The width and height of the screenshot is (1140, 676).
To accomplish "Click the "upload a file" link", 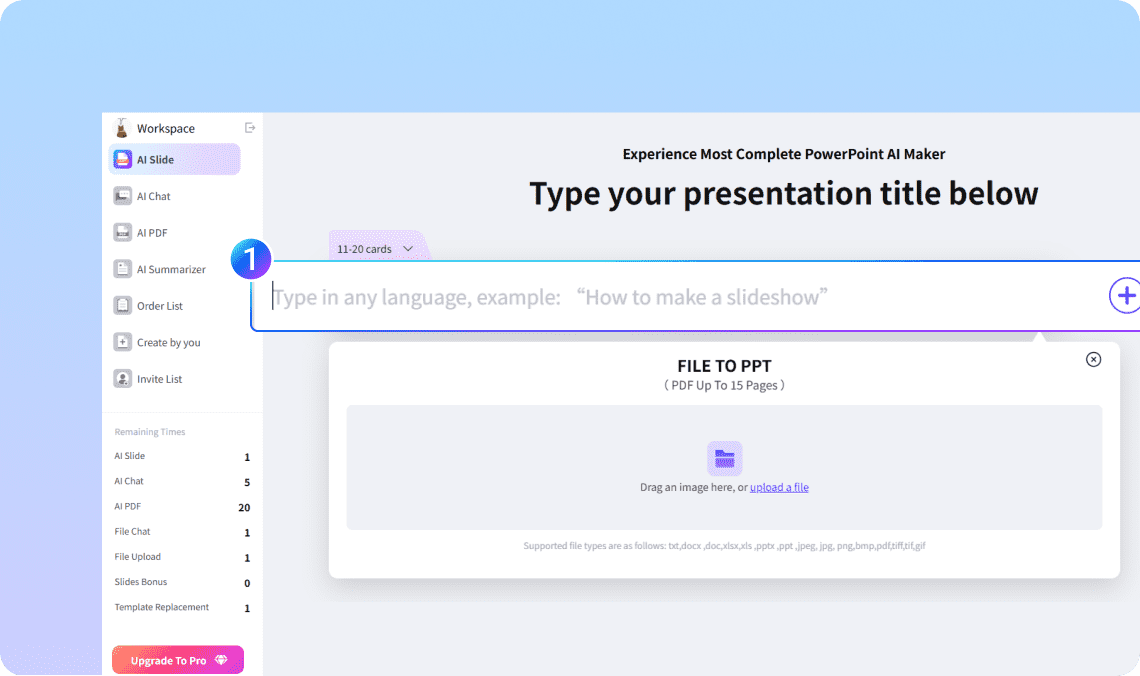I will (x=779, y=487).
